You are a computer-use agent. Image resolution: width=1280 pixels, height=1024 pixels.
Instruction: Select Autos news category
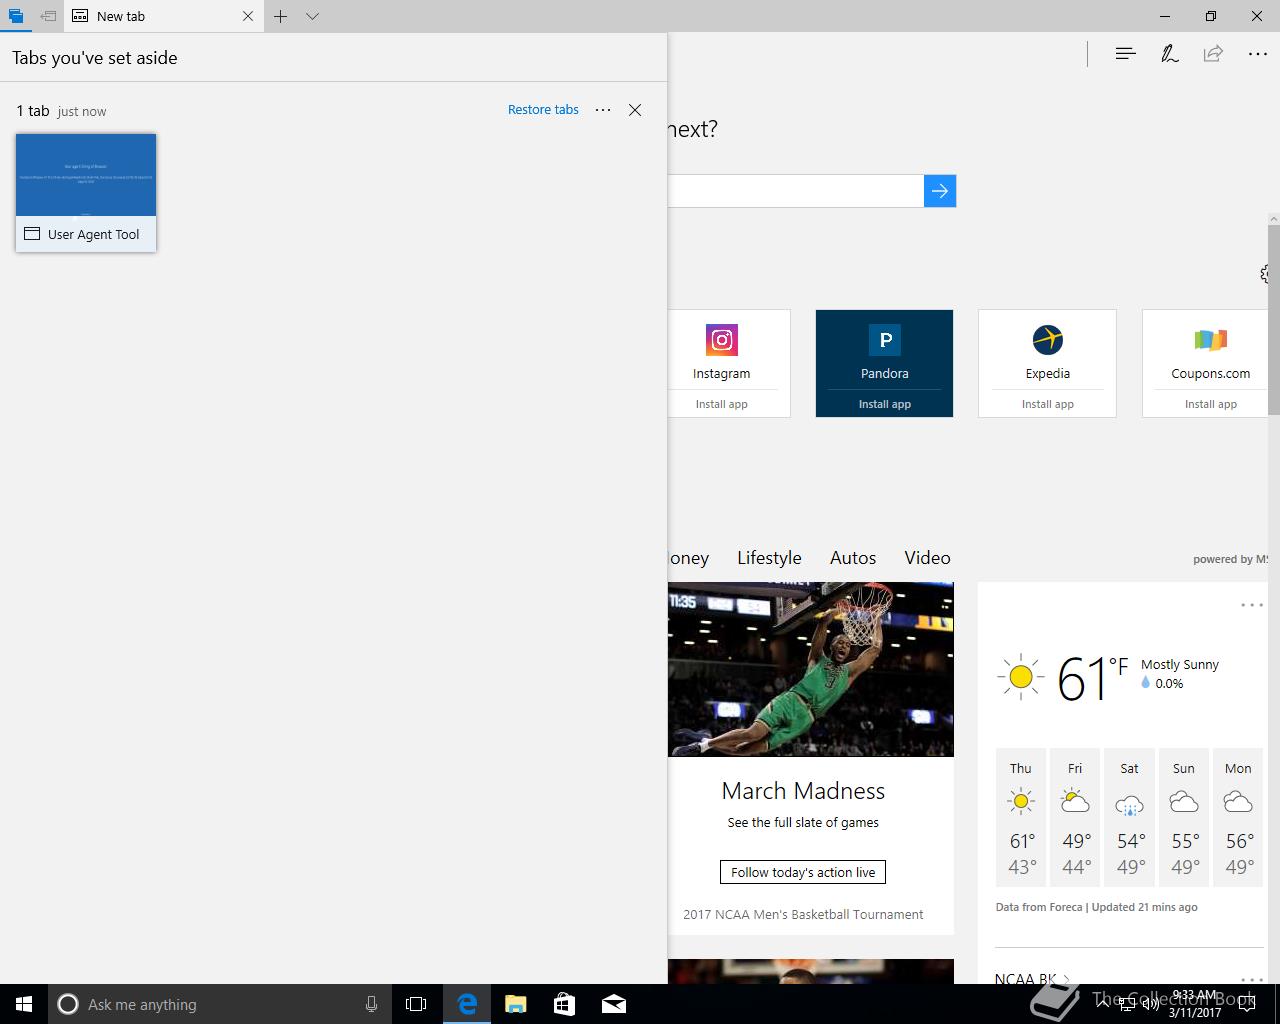(853, 558)
